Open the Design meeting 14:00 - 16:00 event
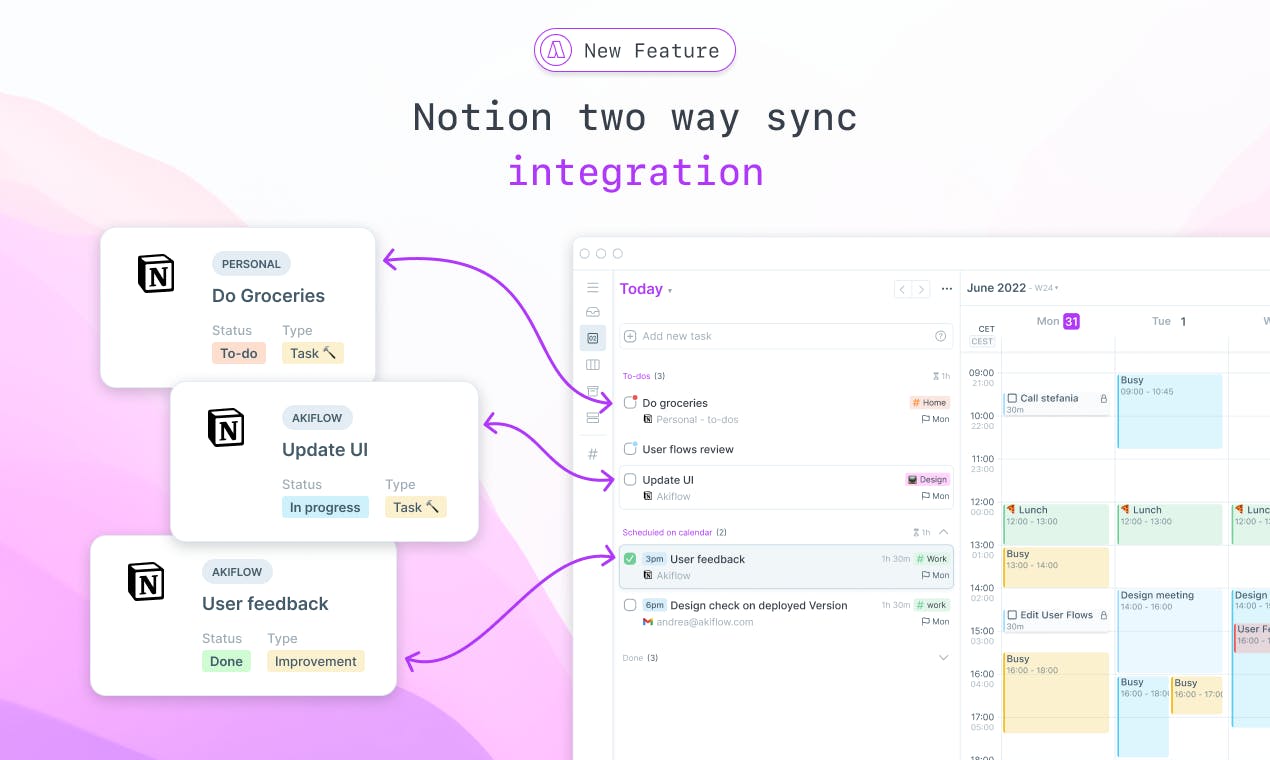This screenshot has width=1270, height=760. coord(1169,630)
